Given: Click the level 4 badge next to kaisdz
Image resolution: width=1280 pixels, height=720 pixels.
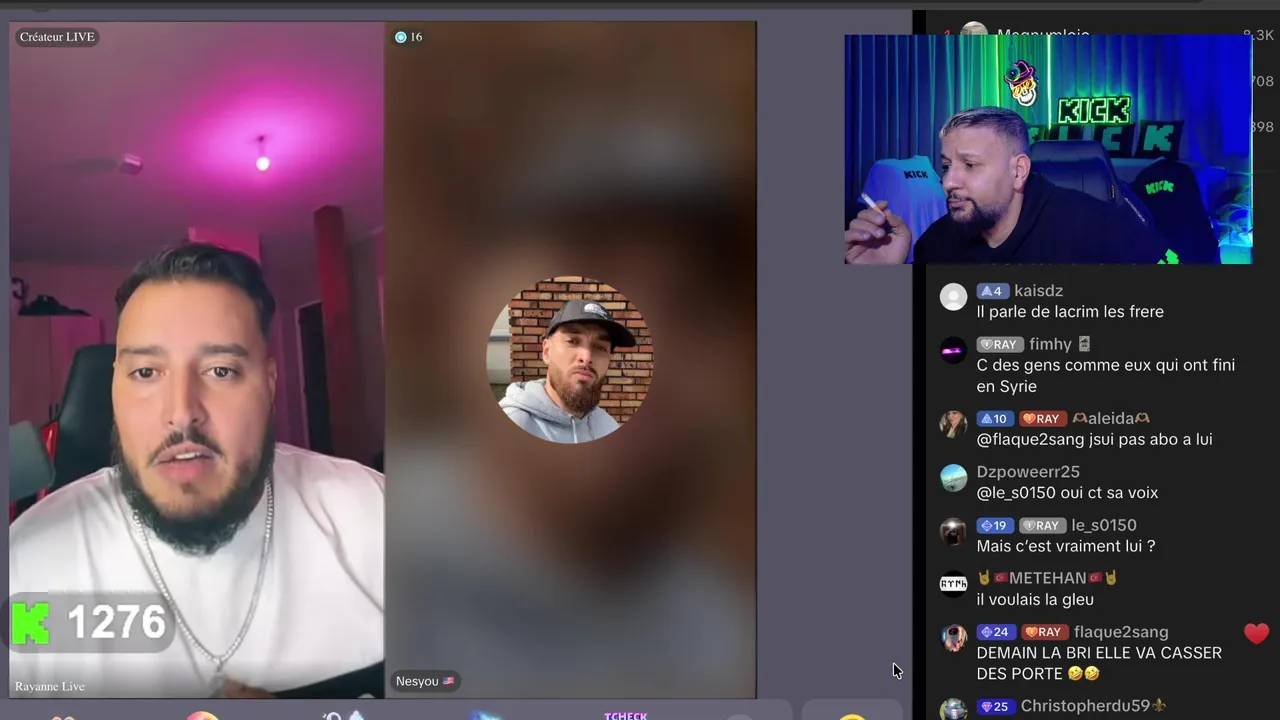Looking at the screenshot, I should (x=992, y=291).
